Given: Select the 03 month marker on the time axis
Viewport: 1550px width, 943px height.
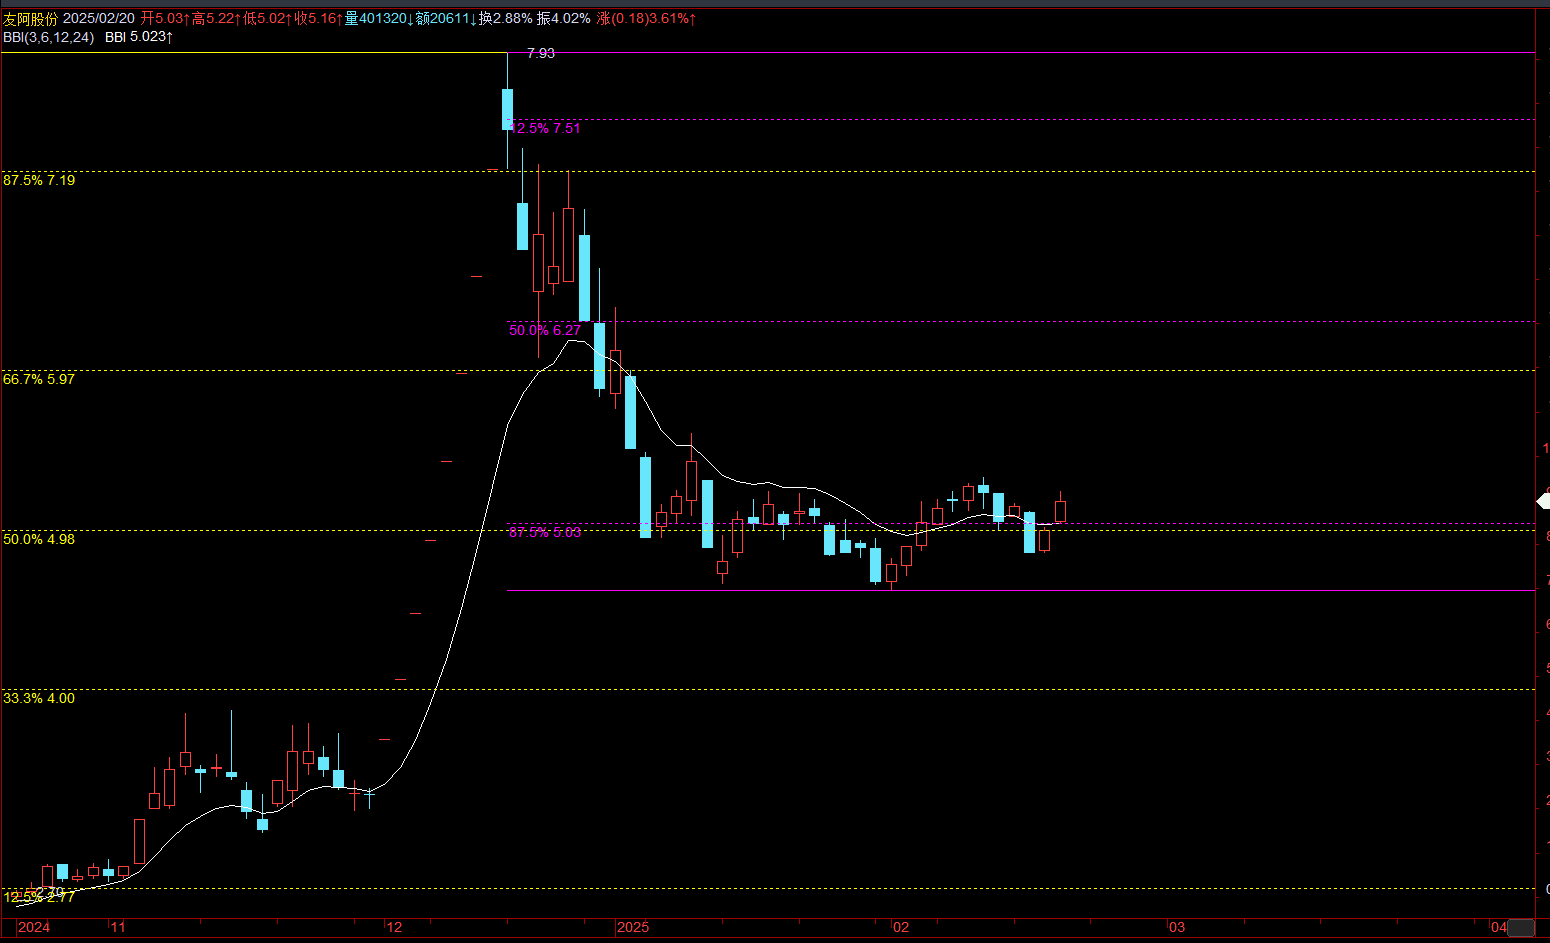Looking at the screenshot, I should click(x=1177, y=927).
